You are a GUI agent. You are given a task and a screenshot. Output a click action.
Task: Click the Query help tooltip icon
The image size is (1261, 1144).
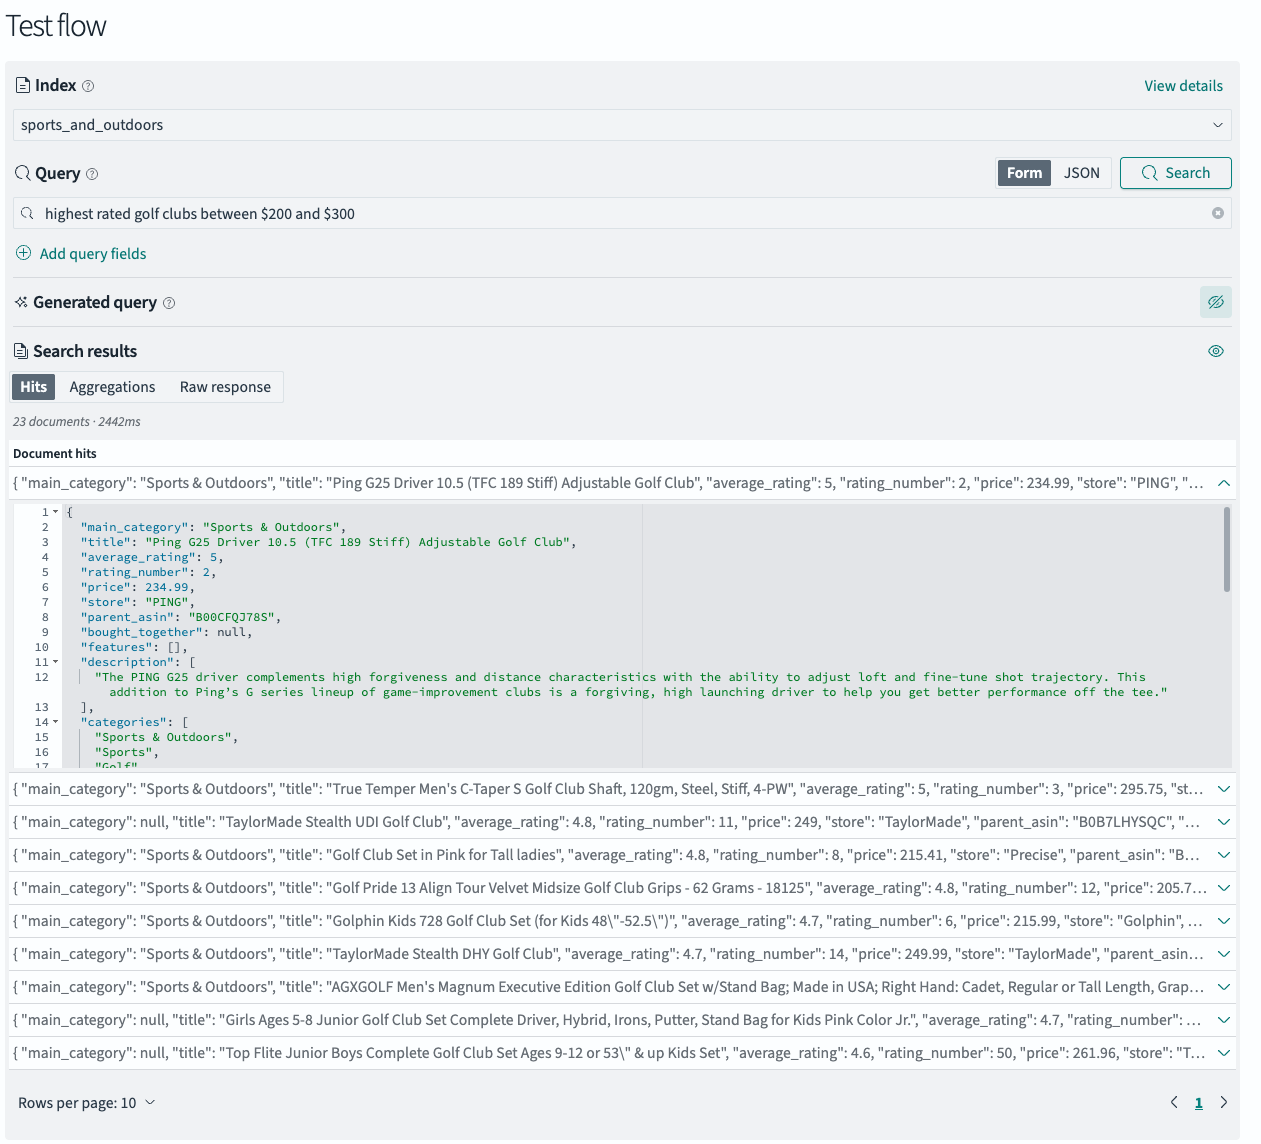pyautogui.click(x=92, y=174)
